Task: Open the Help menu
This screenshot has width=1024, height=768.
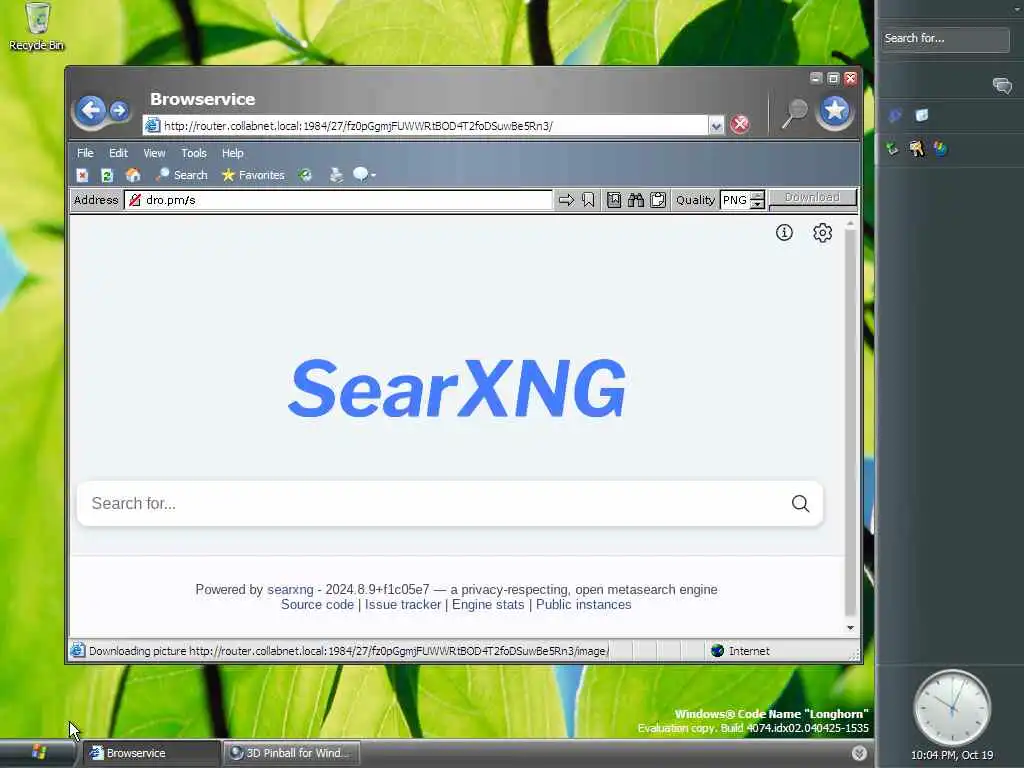Action: [x=232, y=153]
